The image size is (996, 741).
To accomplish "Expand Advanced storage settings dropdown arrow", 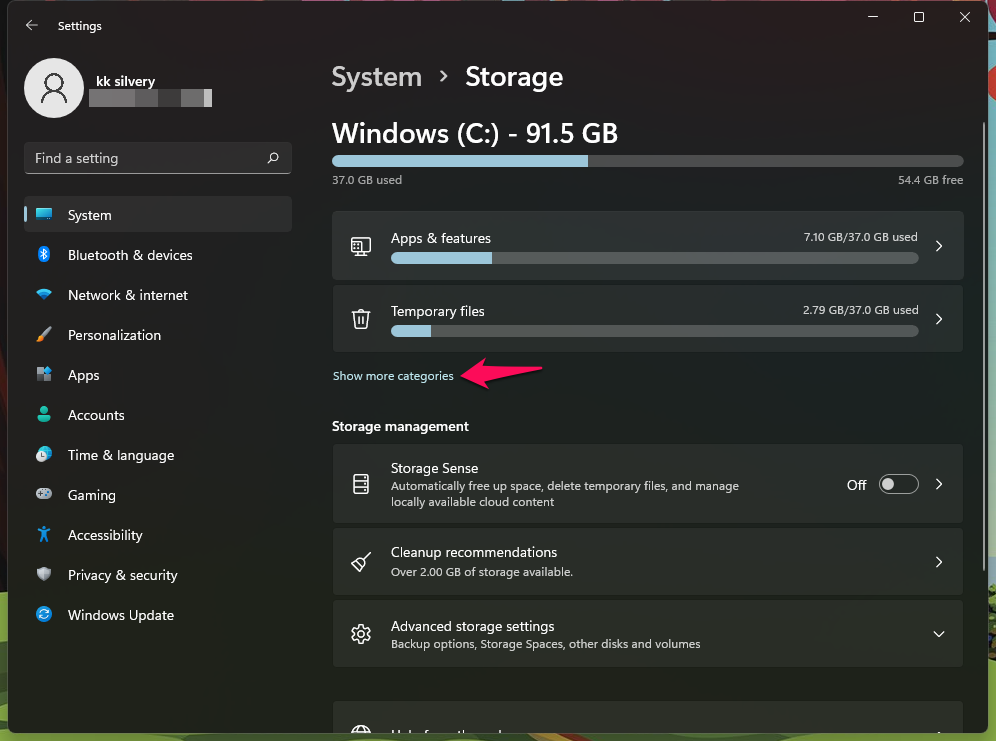I will point(939,634).
